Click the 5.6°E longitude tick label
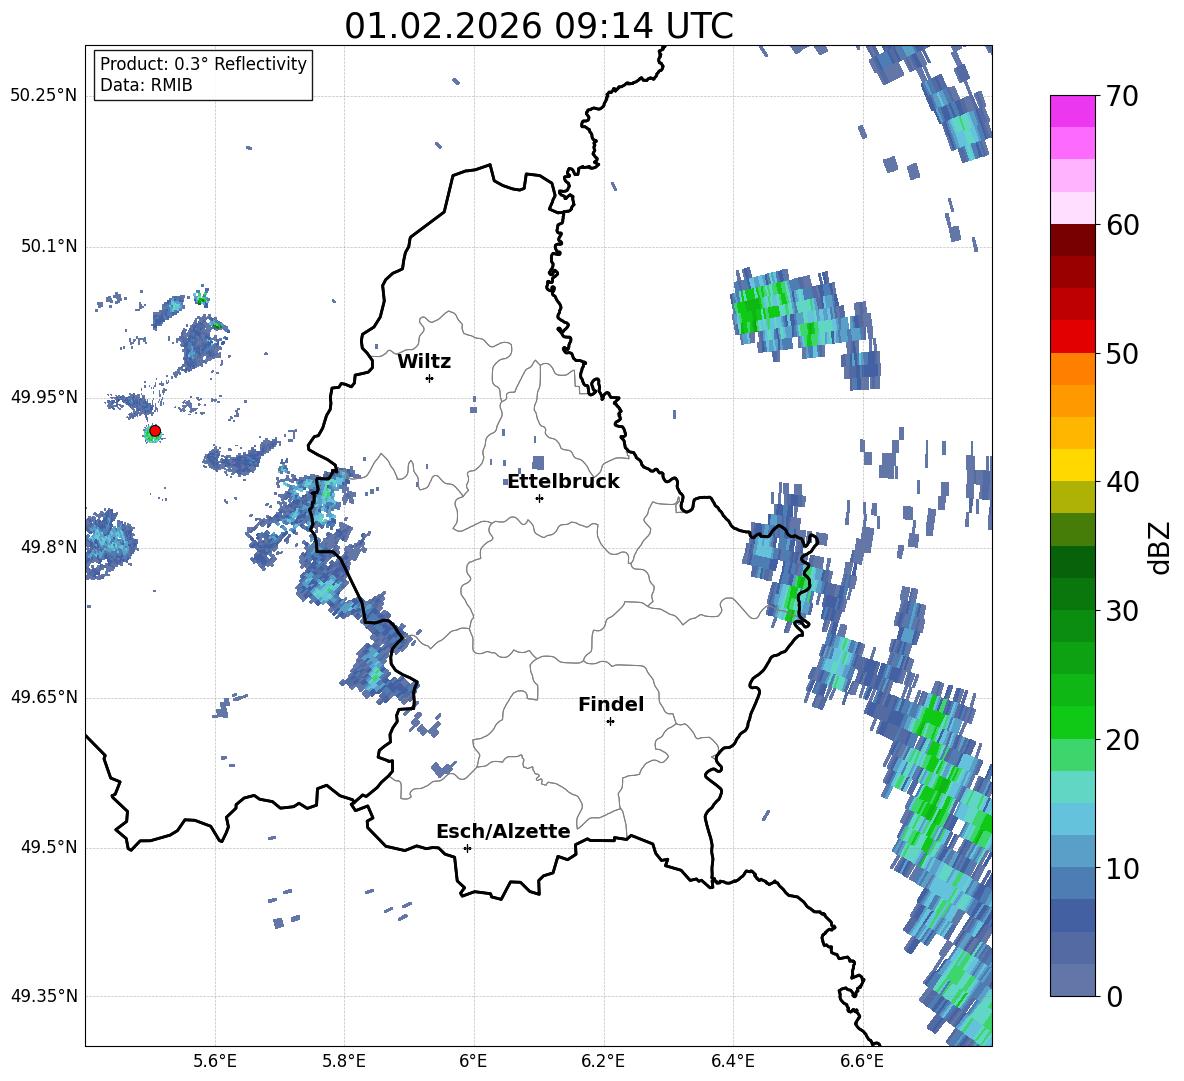Viewport: 1184px width, 1081px height. (214, 1061)
